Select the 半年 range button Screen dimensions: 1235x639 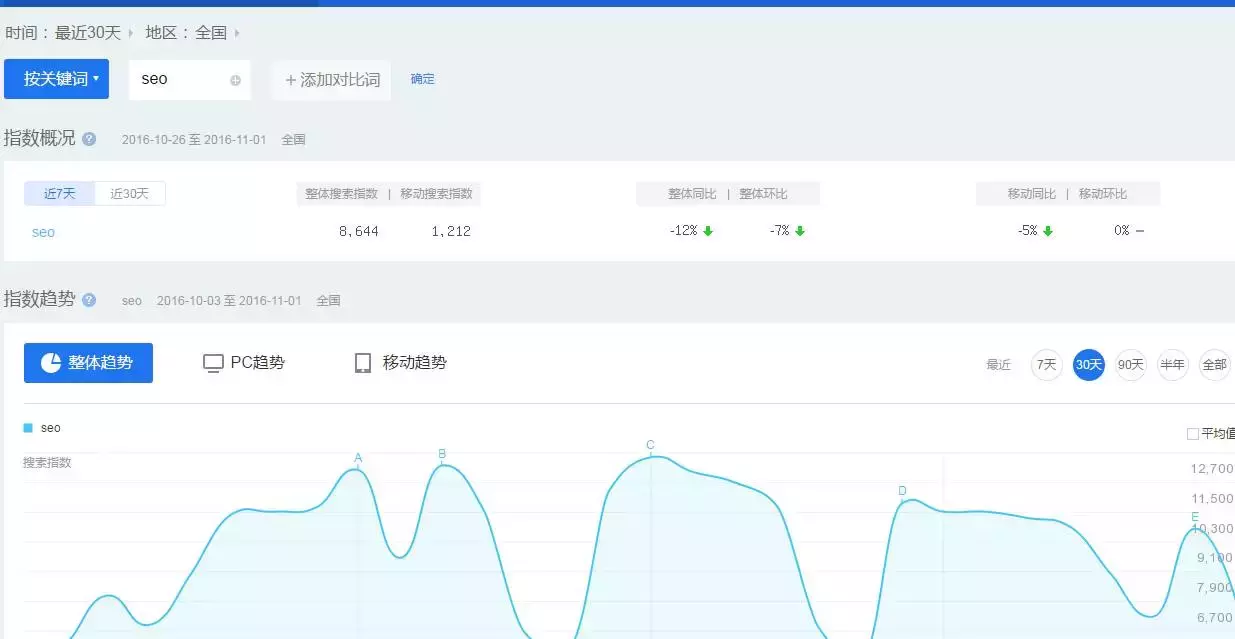click(x=1172, y=365)
